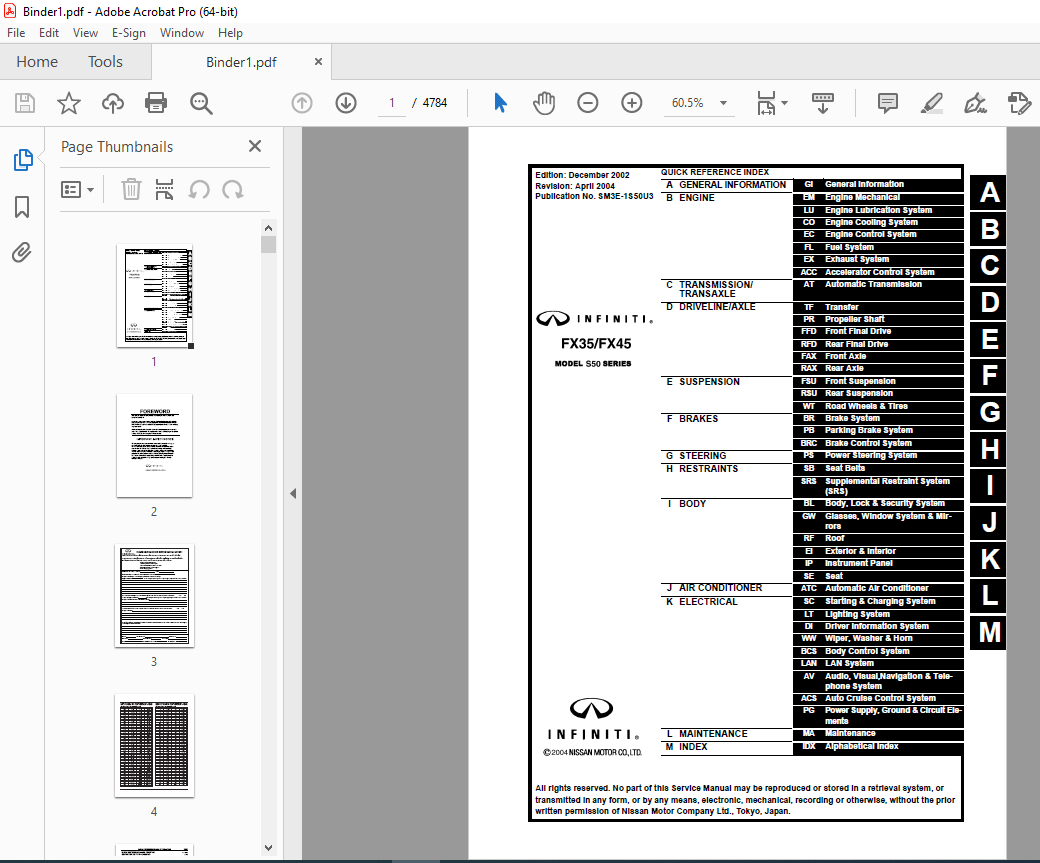Add a comment sticky note

(887, 103)
